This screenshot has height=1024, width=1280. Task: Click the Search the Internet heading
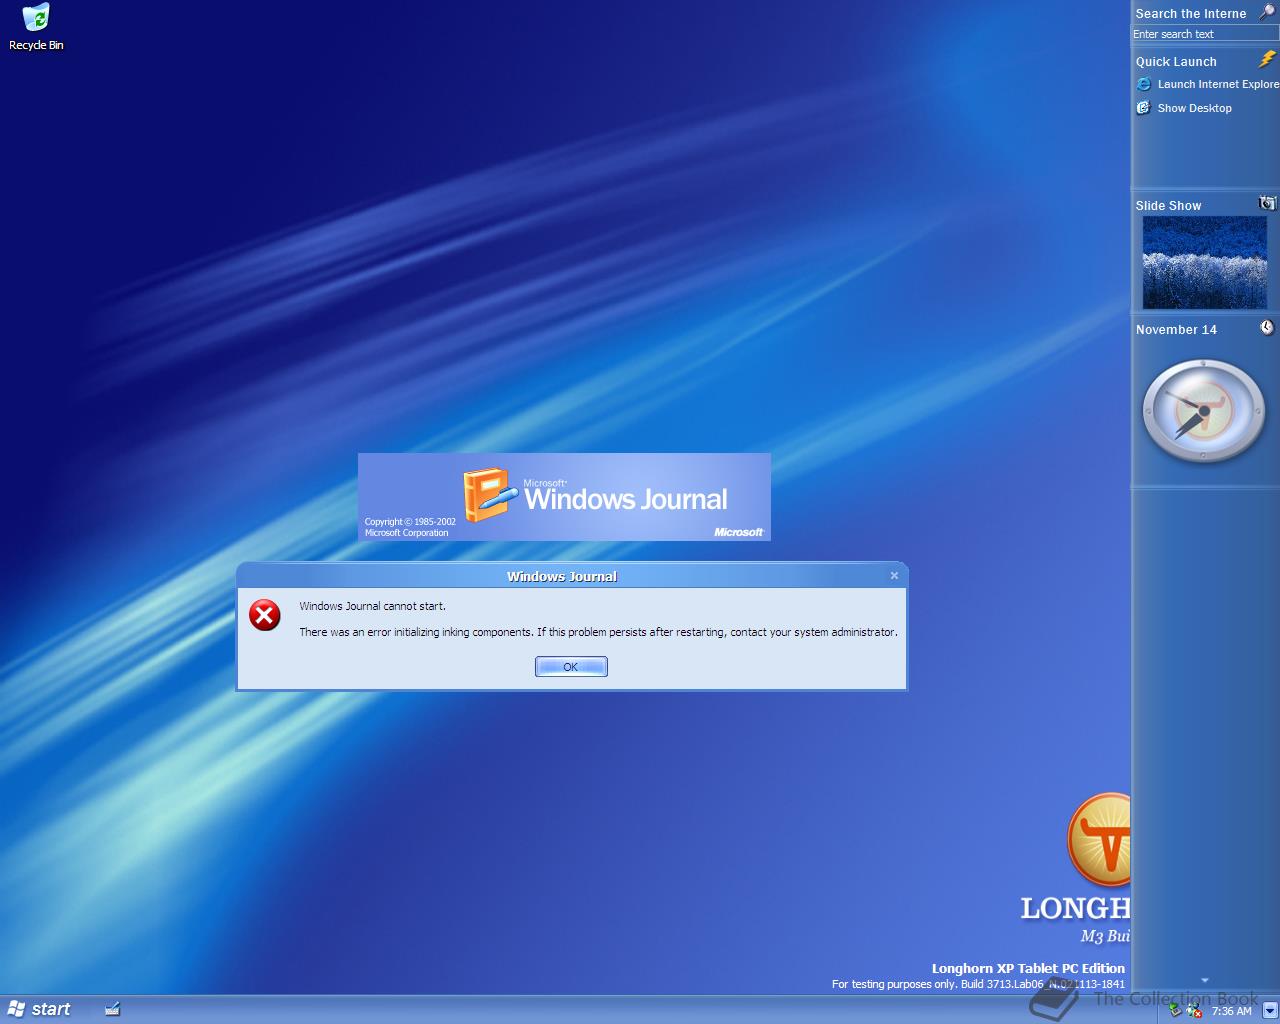pyautogui.click(x=1190, y=13)
